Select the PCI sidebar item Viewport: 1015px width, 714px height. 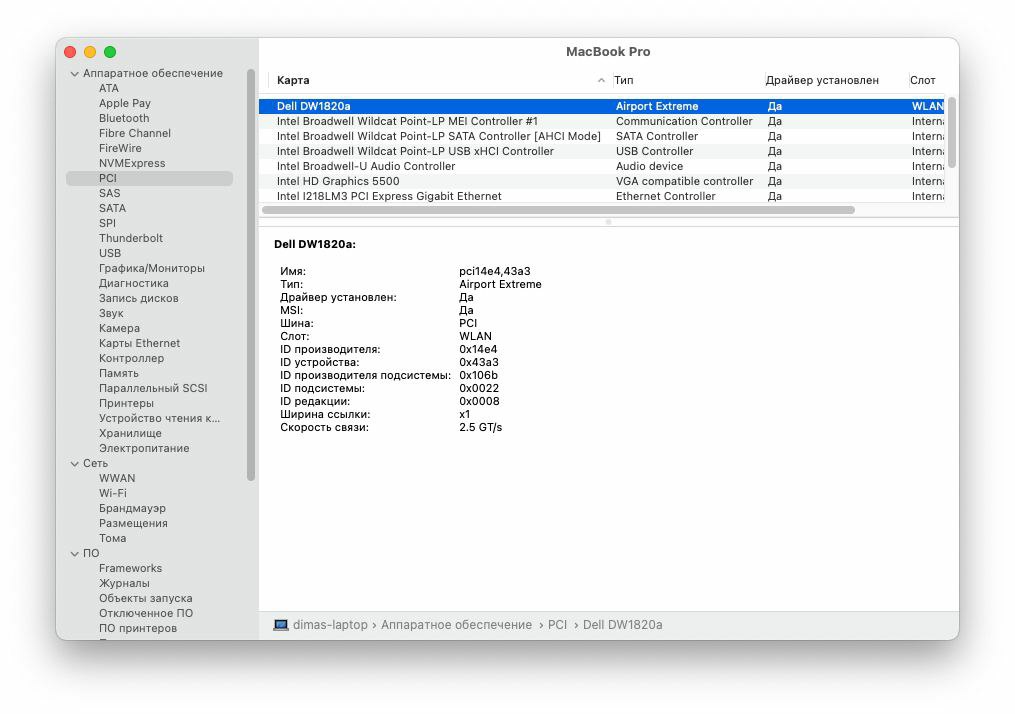150,178
